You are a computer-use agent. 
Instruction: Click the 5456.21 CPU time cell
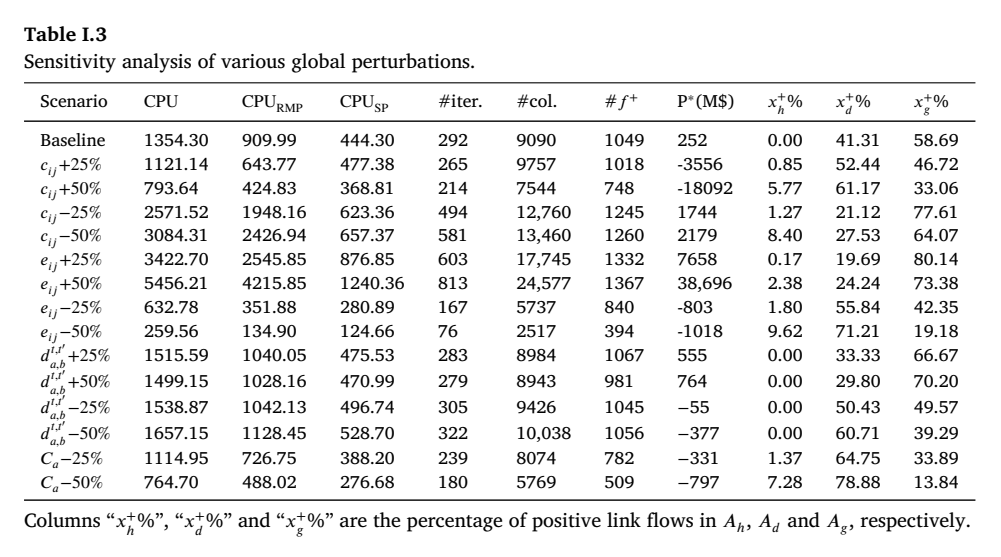click(x=176, y=283)
